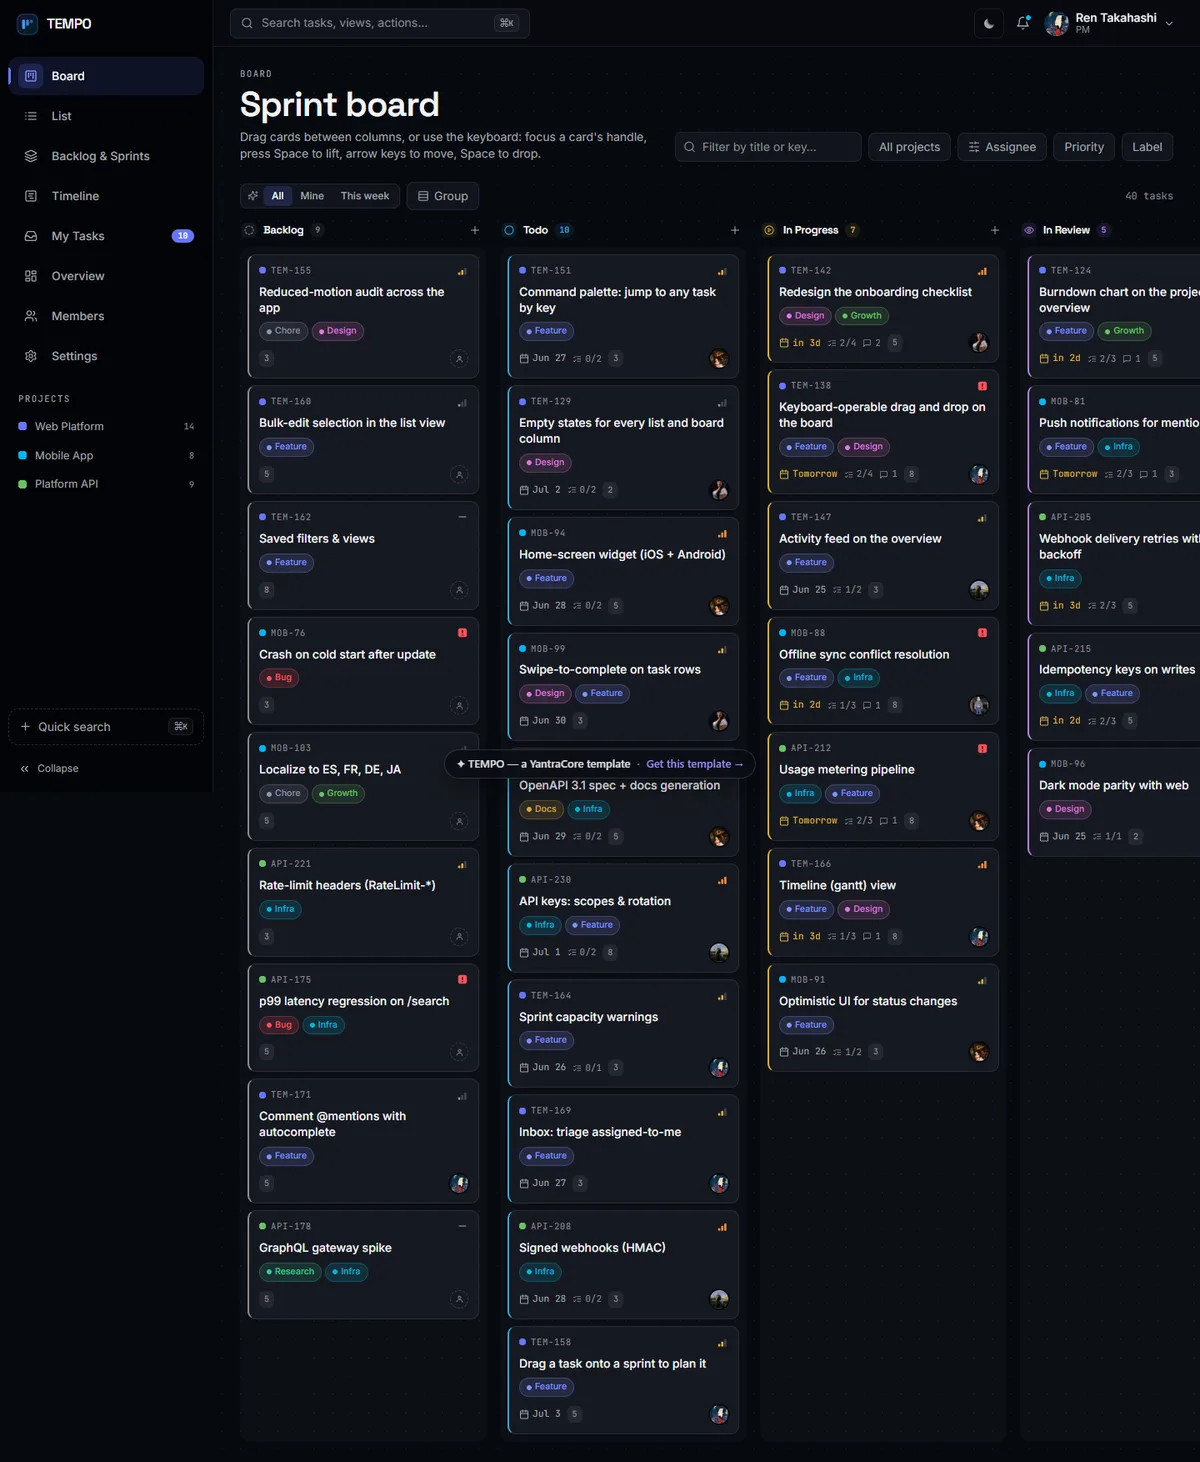The height and width of the screenshot is (1462, 1200).
Task: Click the priority icon on API-230 card
Action: pos(722,881)
